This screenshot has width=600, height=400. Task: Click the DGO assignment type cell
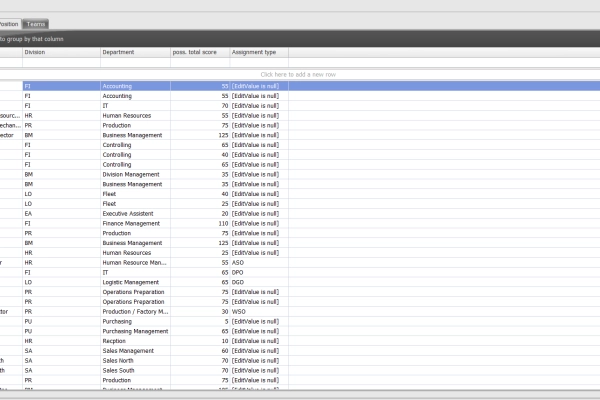[x=259, y=282]
